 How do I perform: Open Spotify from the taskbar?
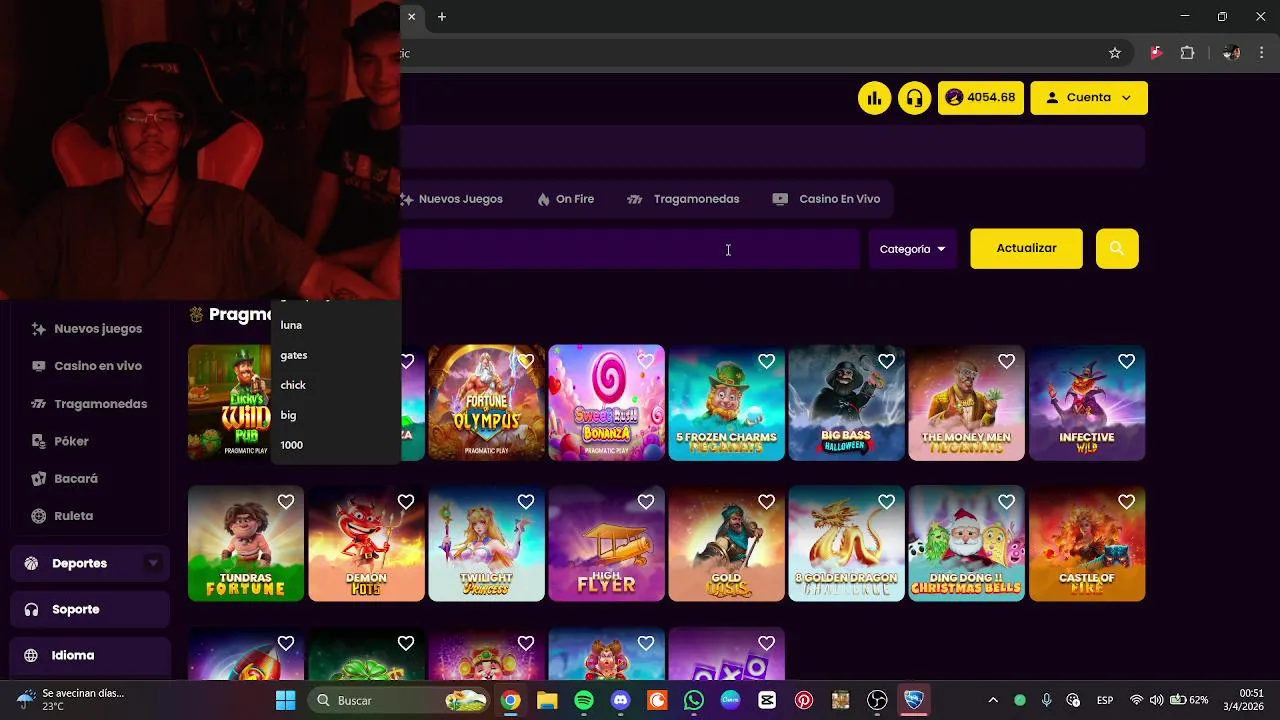pos(584,700)
